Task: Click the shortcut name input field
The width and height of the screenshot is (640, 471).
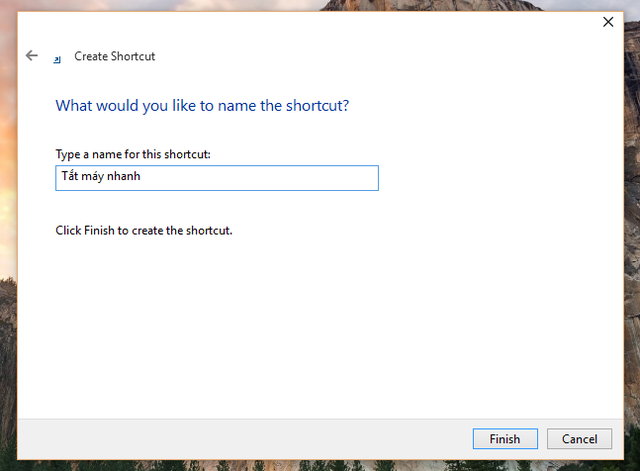Action: [217, 178]
